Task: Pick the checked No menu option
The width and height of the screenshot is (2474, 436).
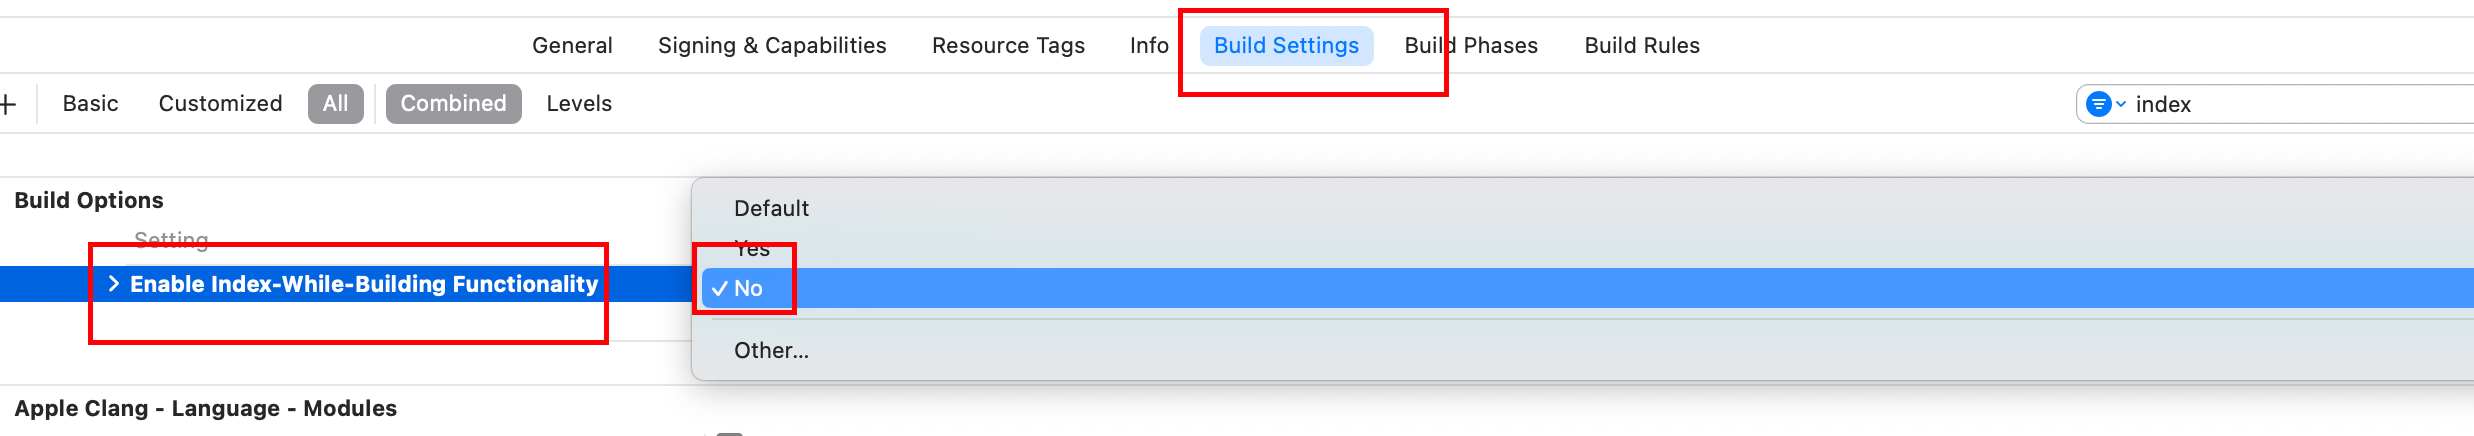Action: (x=748, y=289)
